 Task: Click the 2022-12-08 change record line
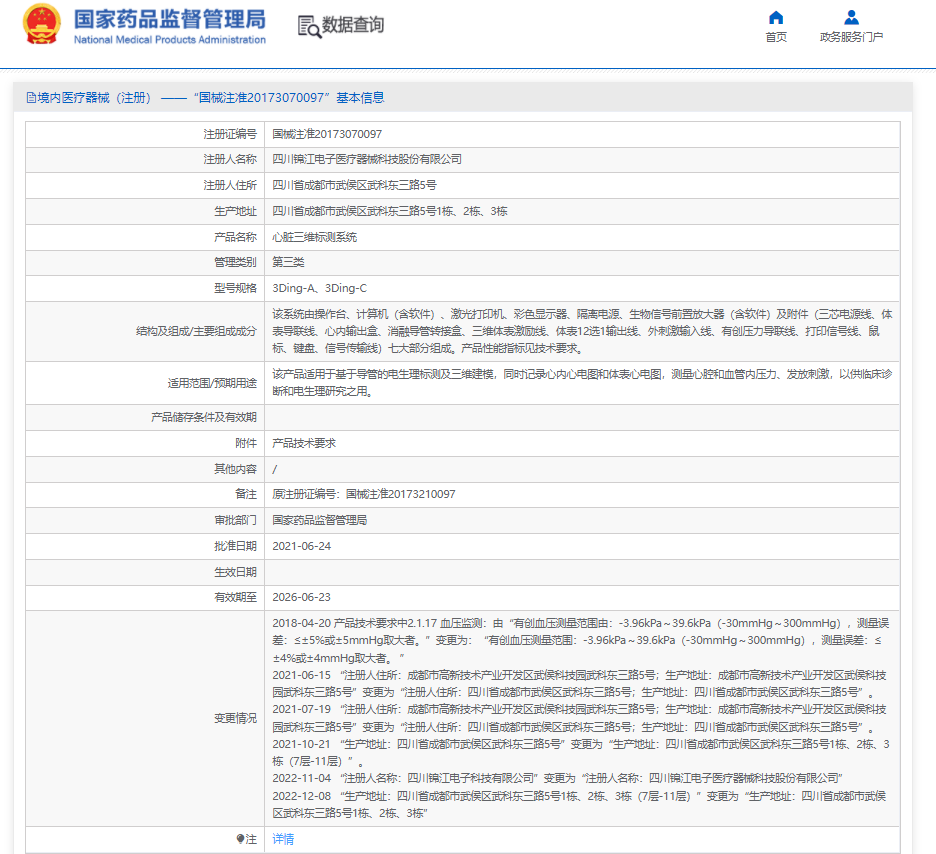click(579, 804)
